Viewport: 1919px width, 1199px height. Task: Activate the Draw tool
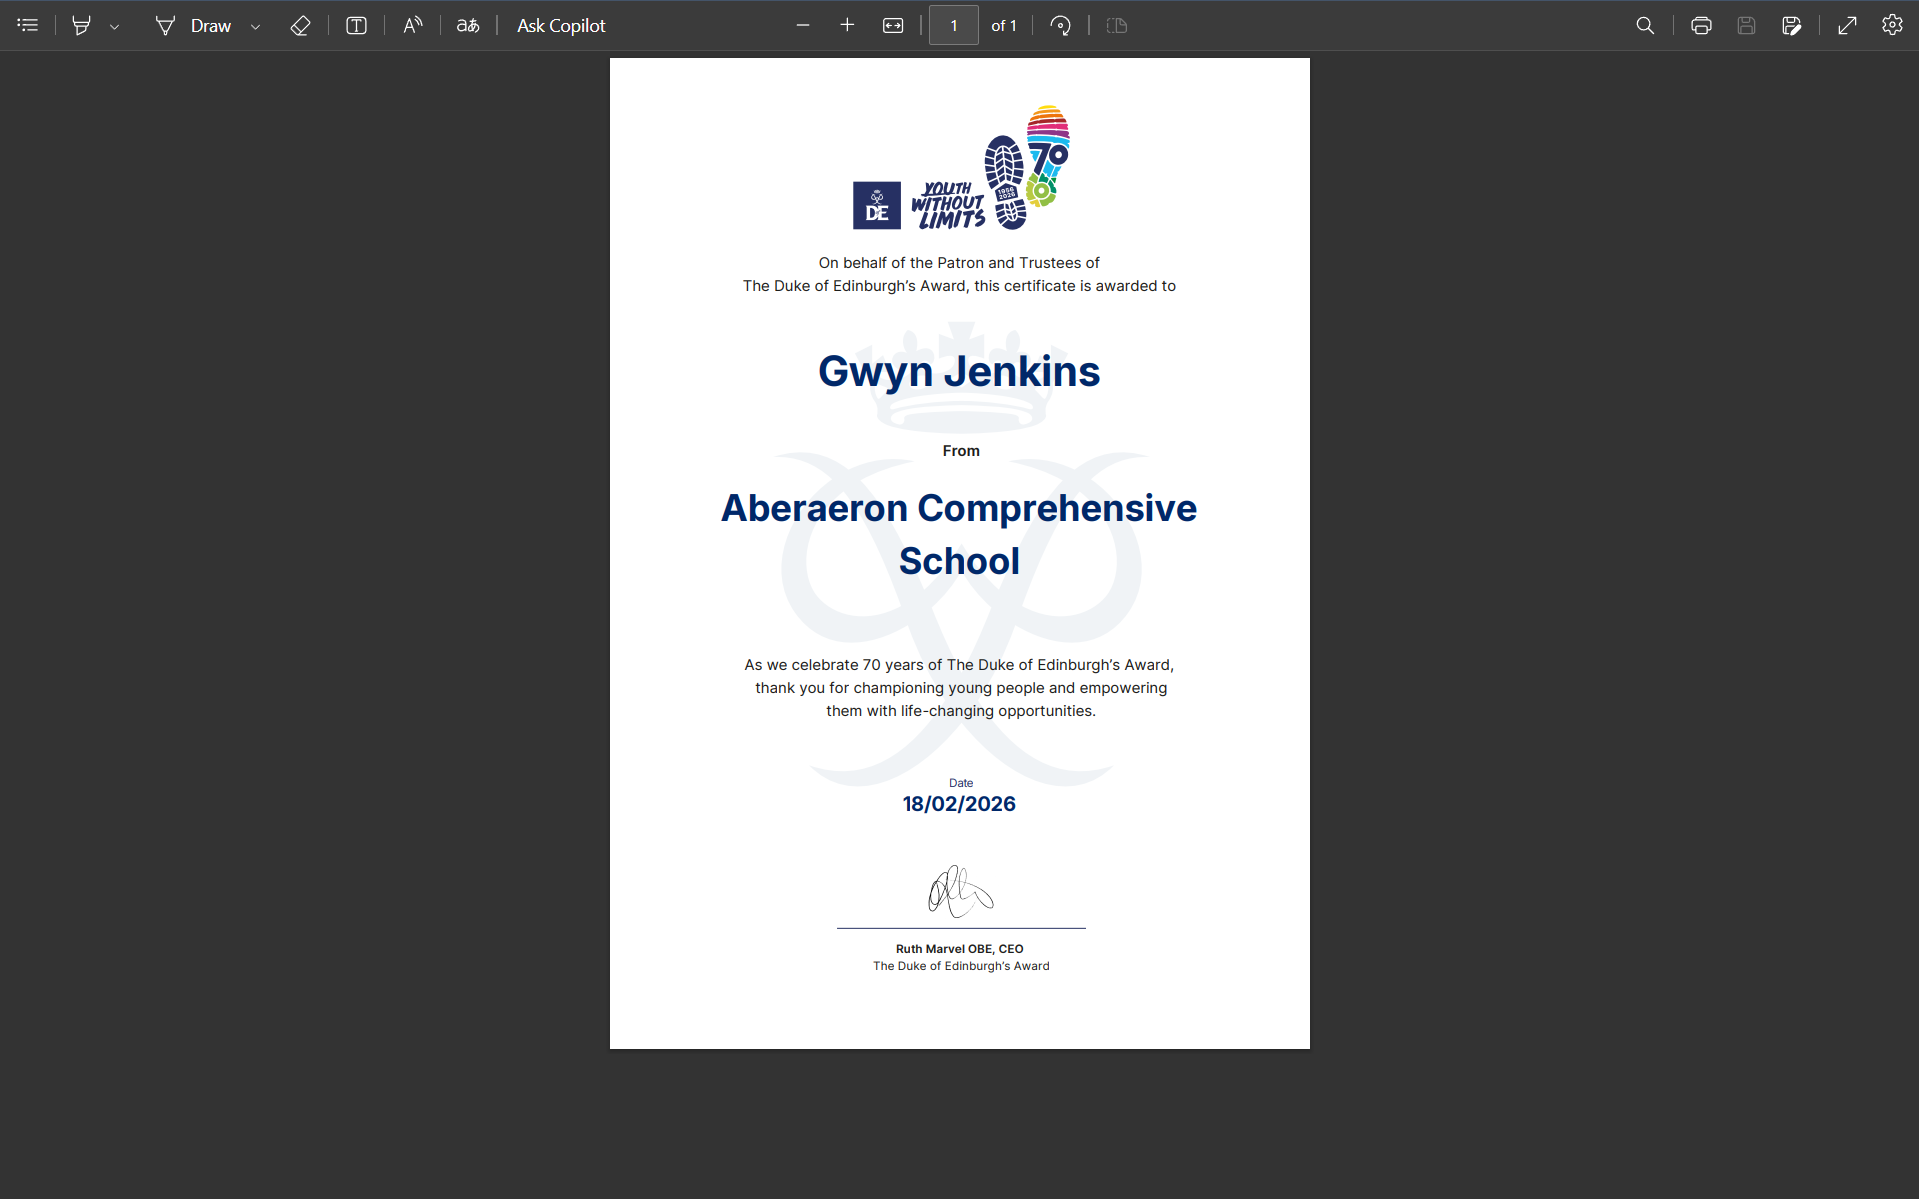(194, 26)
